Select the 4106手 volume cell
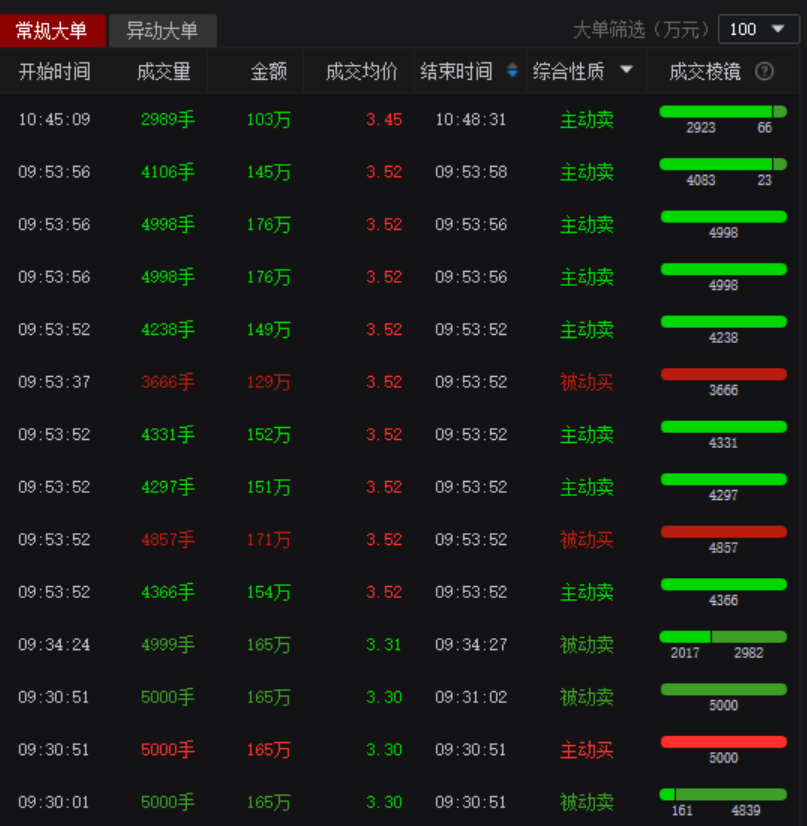Viewport: 807px width, 826px height. coord(168,172)
